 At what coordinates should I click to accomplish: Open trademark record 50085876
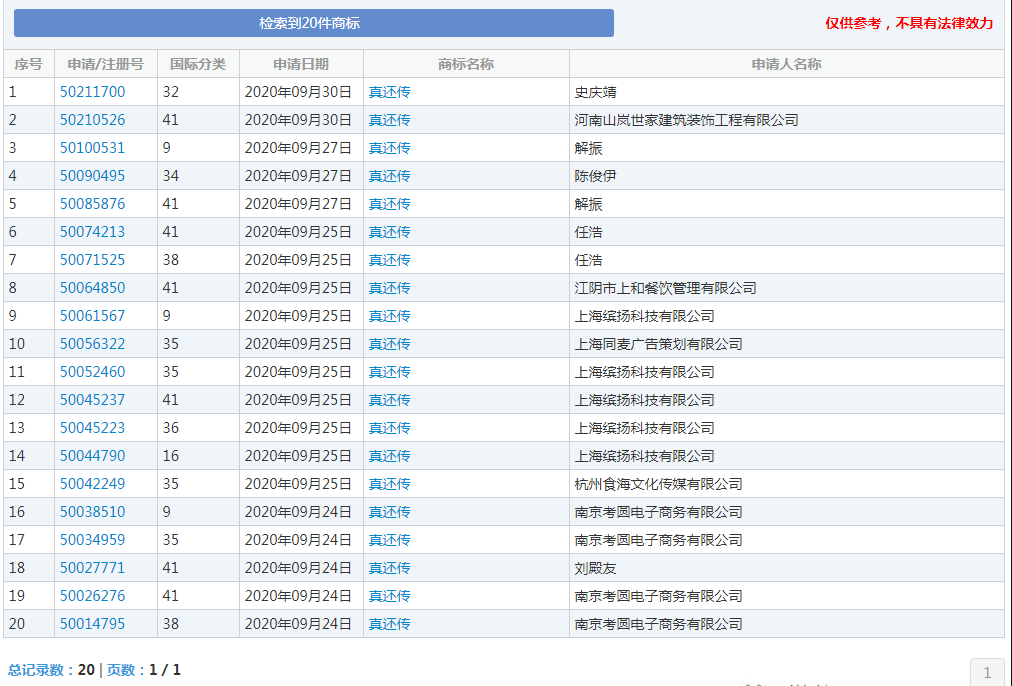click(92, 204)
